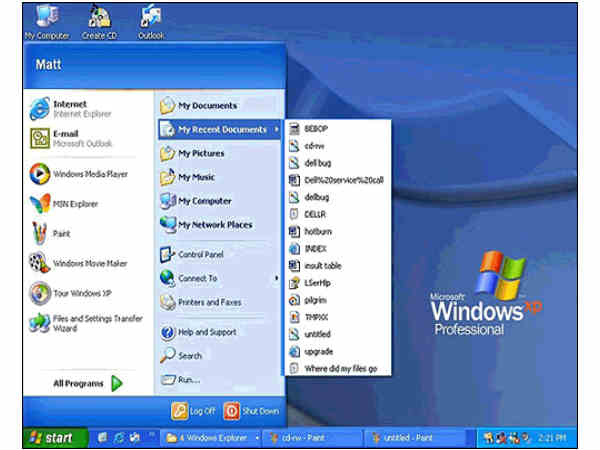Select the Create CD desktop icon

(99, 18)
